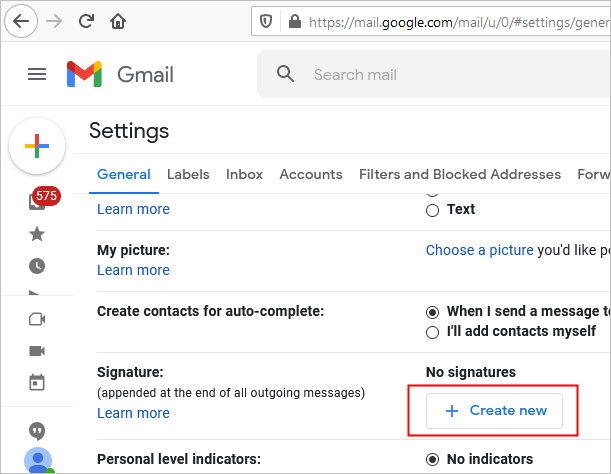Open the Accounts settings tab
This screenshot has height=474, width=611.
(311, 174)
